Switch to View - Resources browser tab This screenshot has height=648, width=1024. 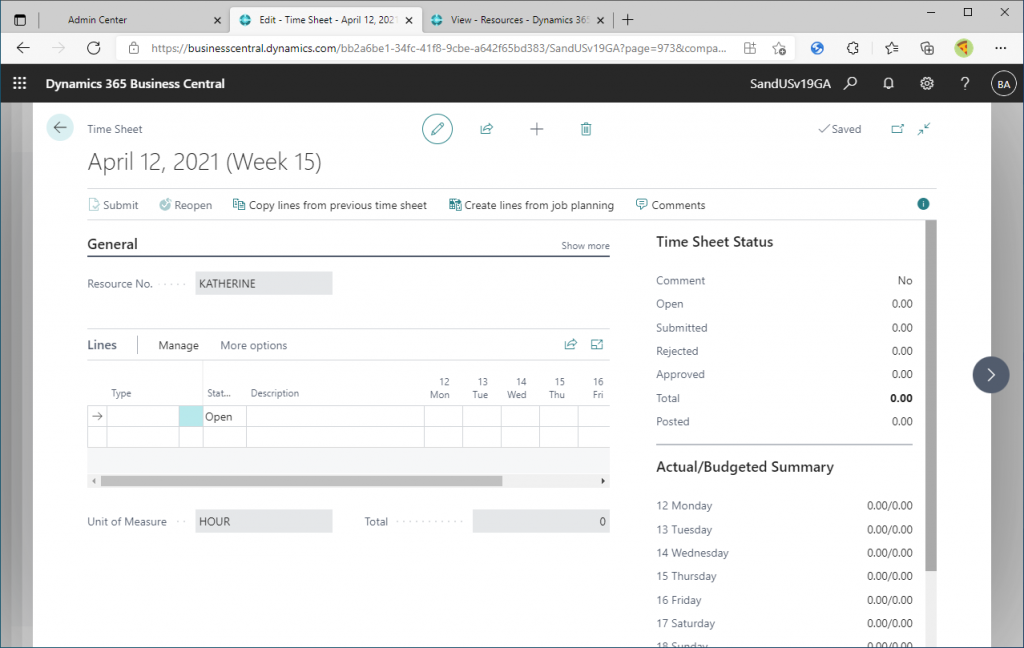(508, 20)
